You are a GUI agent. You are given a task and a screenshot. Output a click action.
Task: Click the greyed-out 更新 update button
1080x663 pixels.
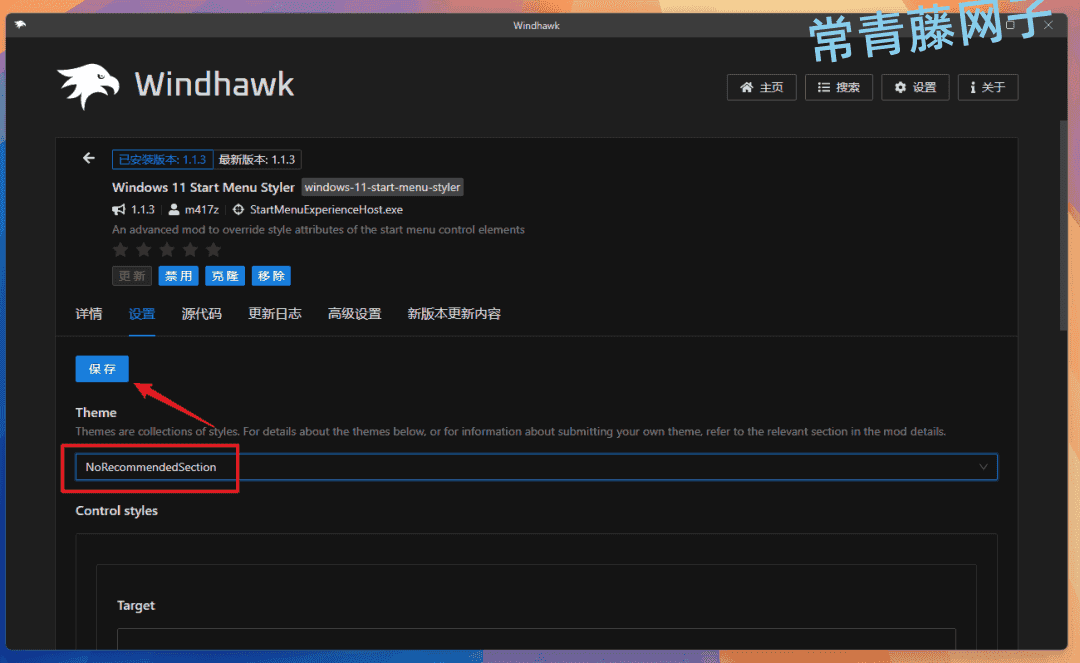tap(132, 276)
